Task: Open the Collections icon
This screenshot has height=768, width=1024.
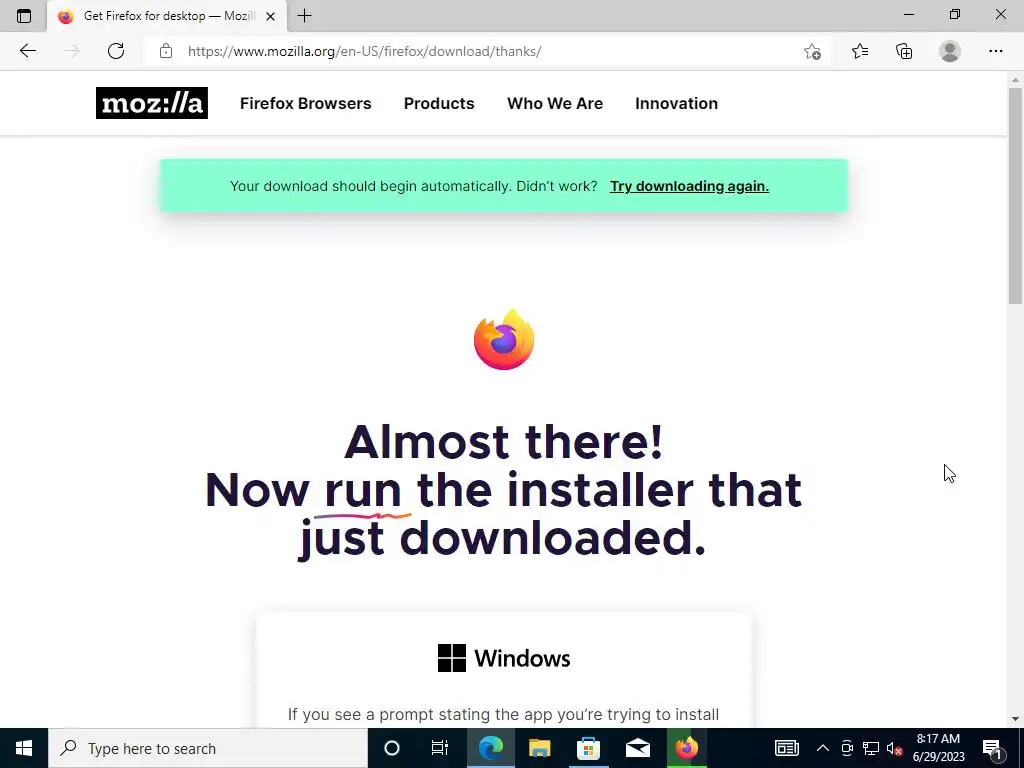Action: click(x=904, y=51)
